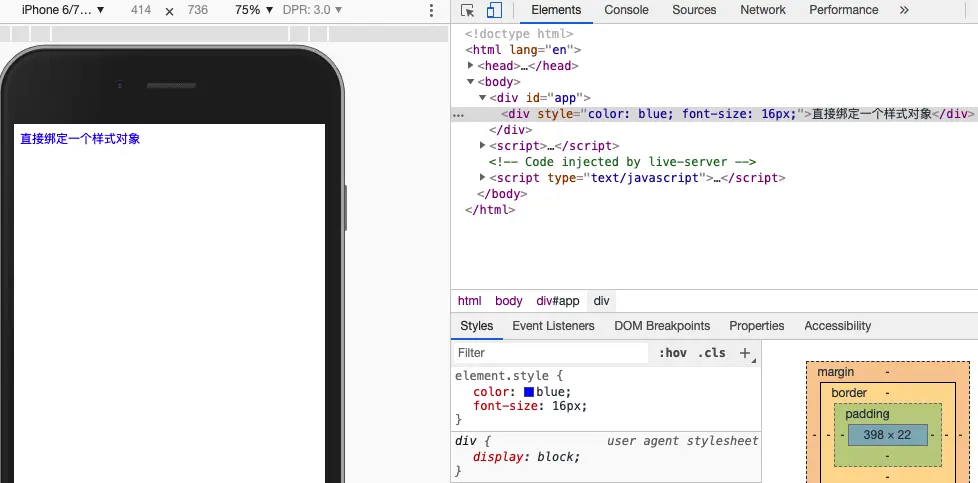Click the 398 × 22 content box

[x=887, y=435]
